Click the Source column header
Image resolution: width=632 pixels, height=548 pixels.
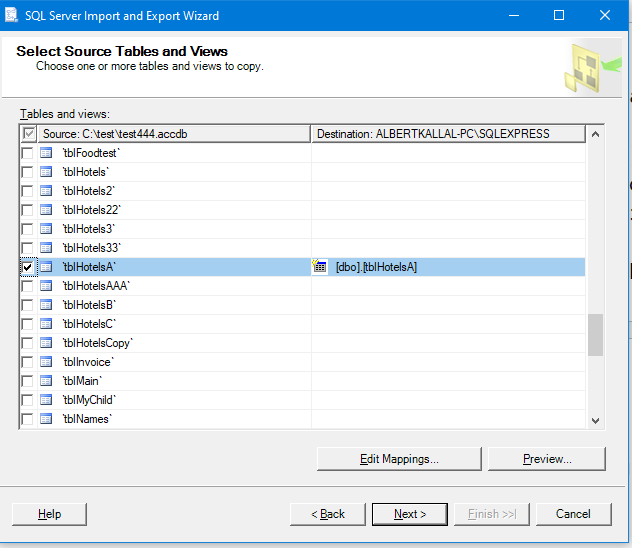(174, 134)
